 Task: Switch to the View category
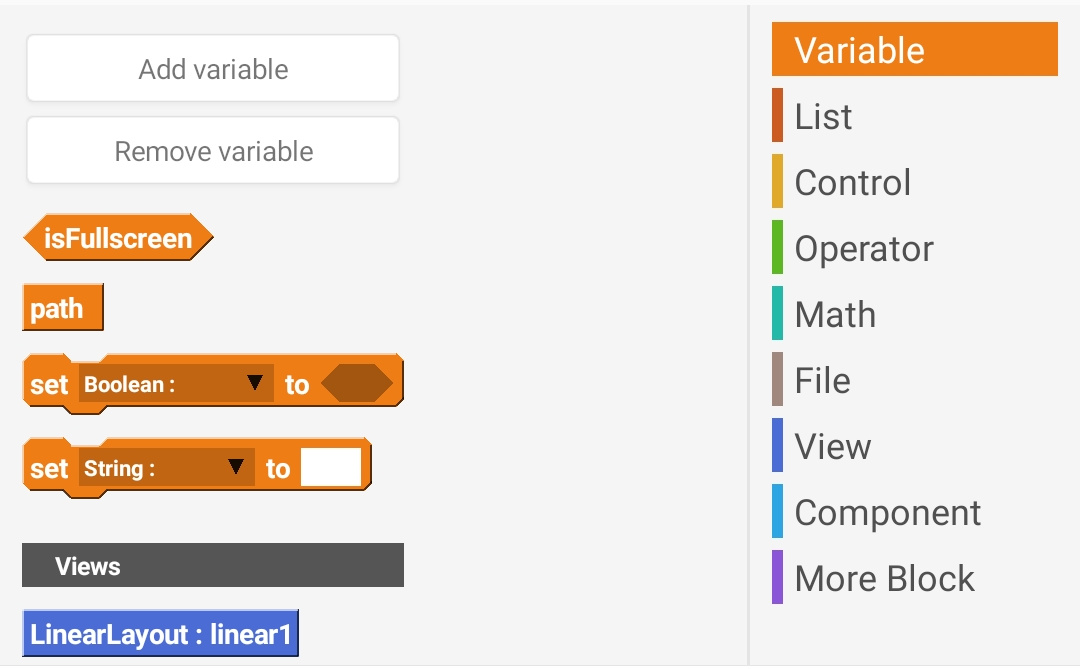(x=832, y=446)
